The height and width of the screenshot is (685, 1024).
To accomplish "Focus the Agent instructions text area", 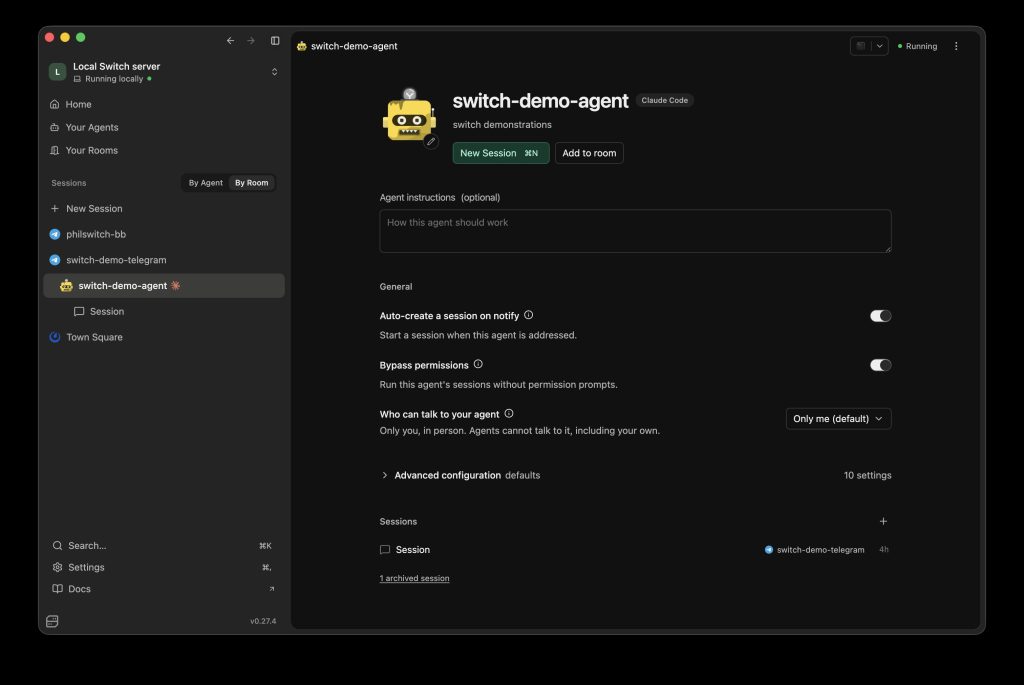I will 635,231.
